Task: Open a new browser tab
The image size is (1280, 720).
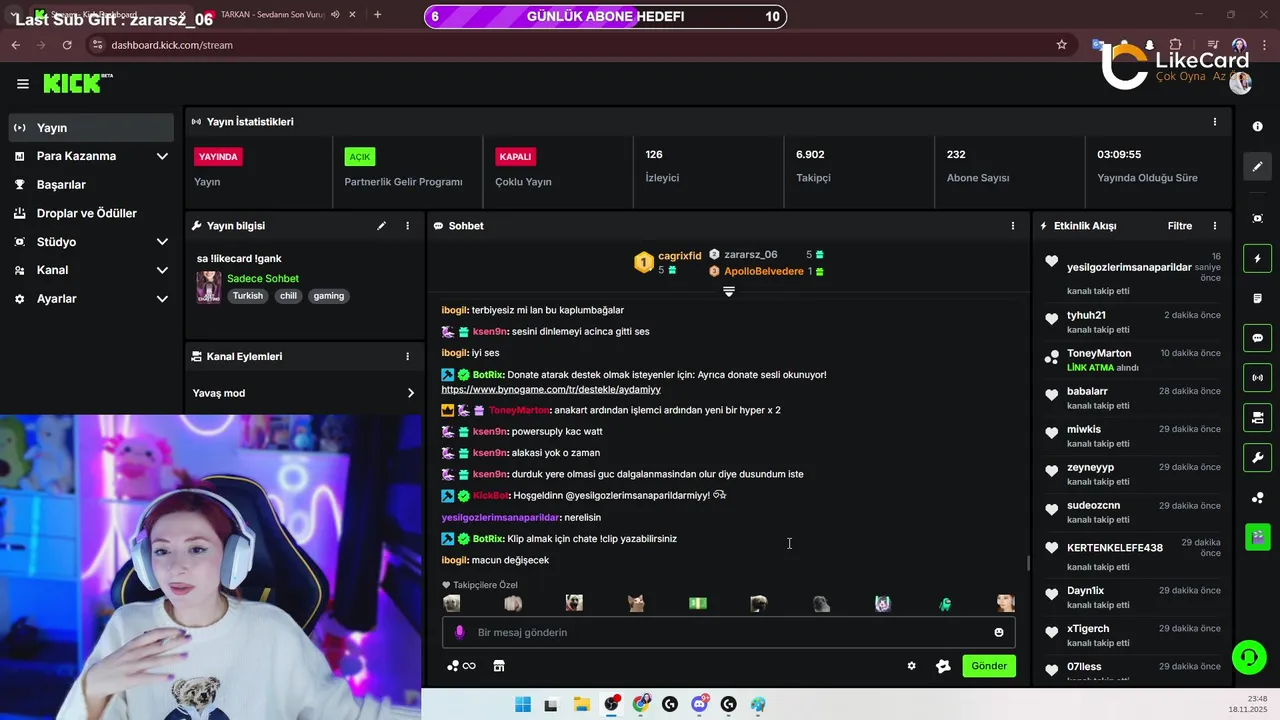Action: [x=377, y=15]
